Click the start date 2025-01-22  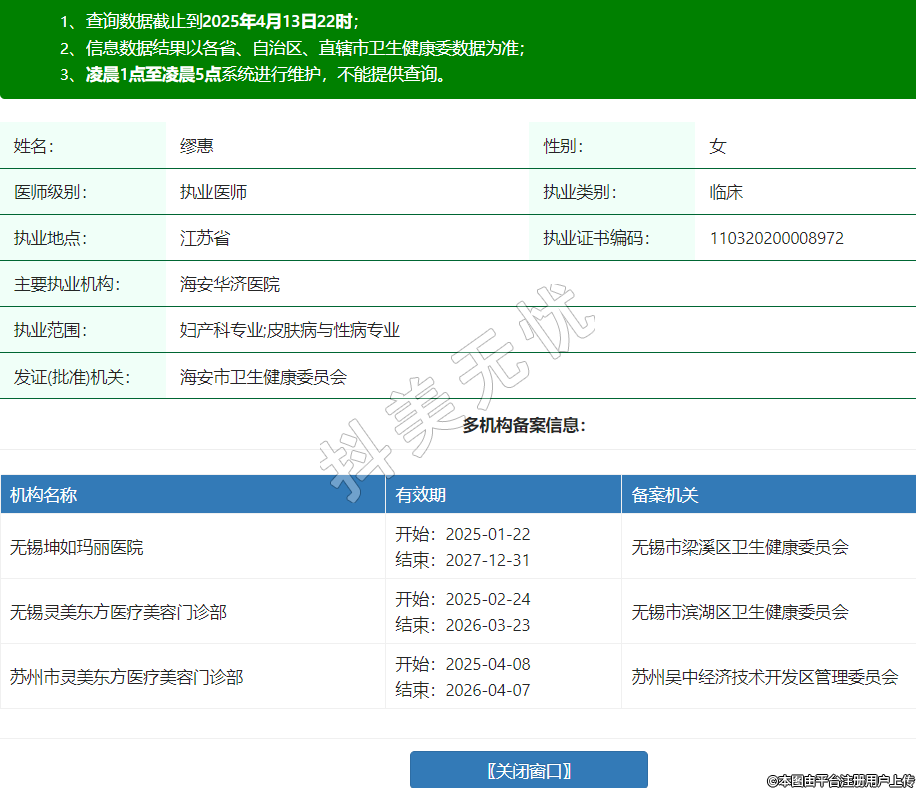[x=488, y=534]
